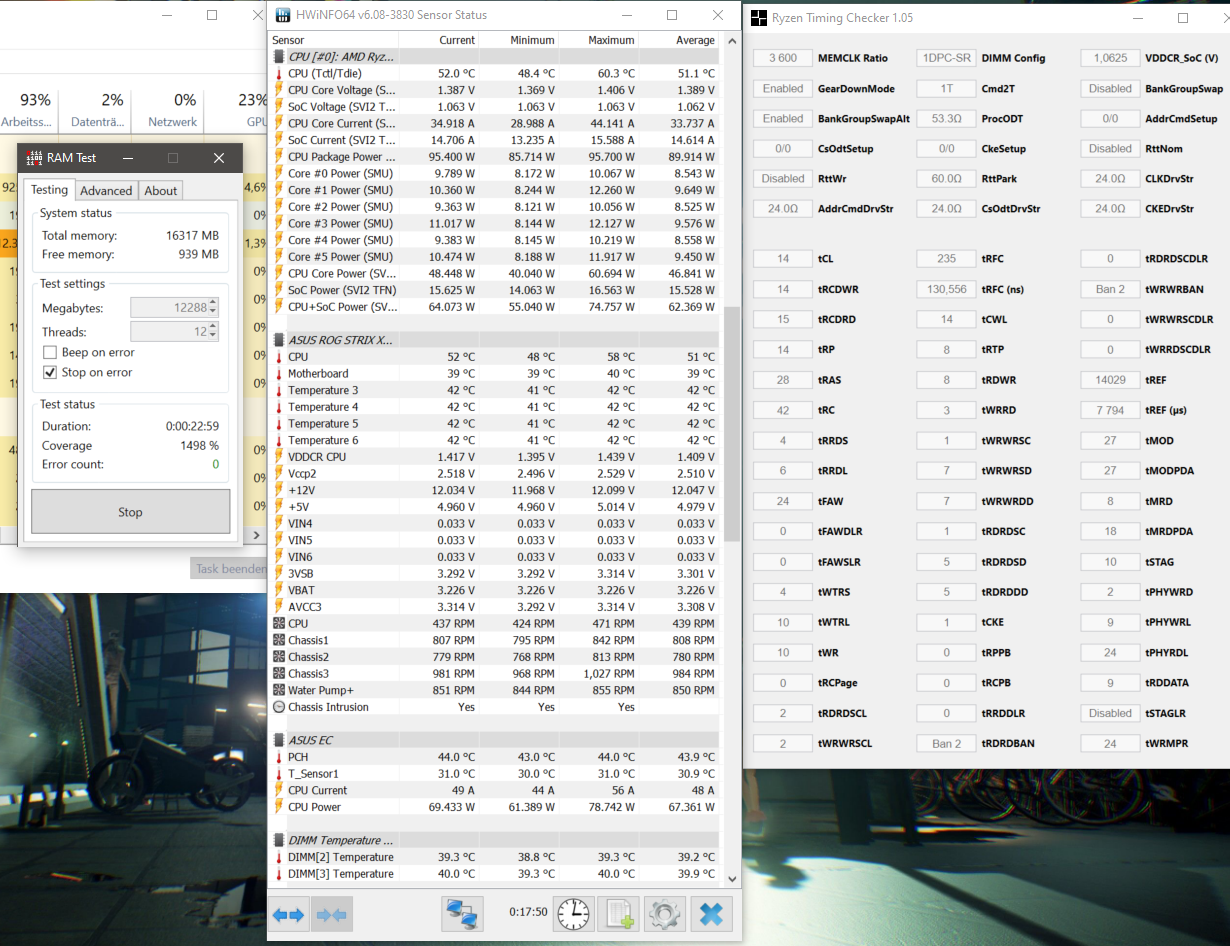
Task: Click icon of Chassis Intrusion row
Action: coord(279,707)
